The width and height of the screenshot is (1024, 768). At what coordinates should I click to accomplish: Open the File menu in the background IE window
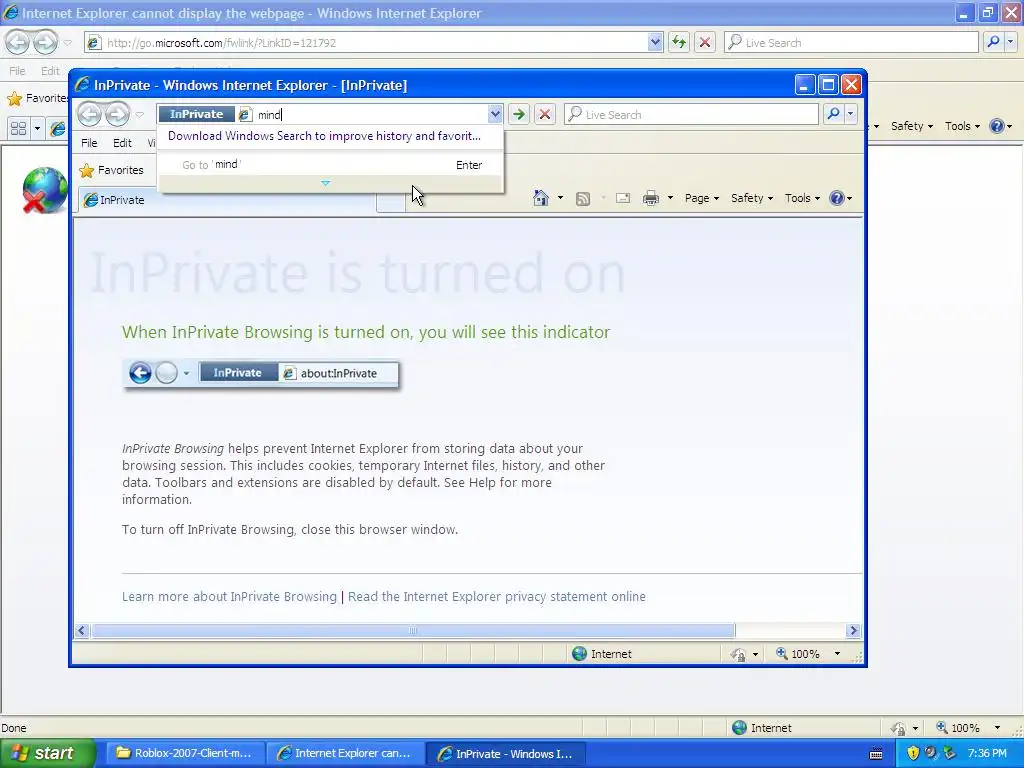tap(17, 71)
